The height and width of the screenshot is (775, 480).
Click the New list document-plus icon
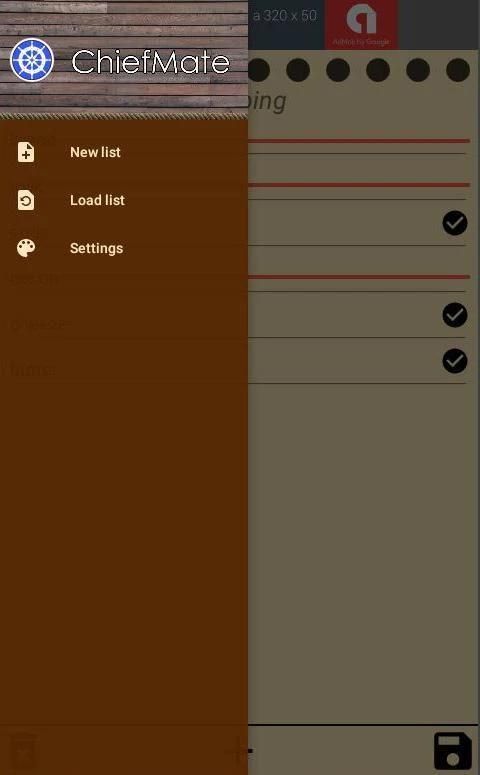tap(26, 152)
